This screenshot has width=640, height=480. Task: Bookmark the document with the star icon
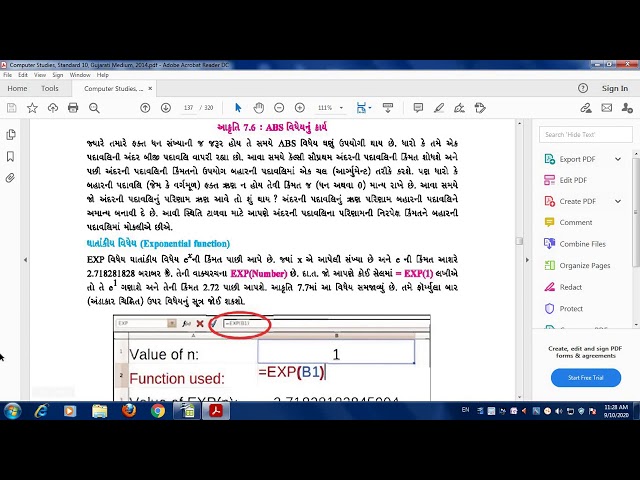[x=32, y=108]
